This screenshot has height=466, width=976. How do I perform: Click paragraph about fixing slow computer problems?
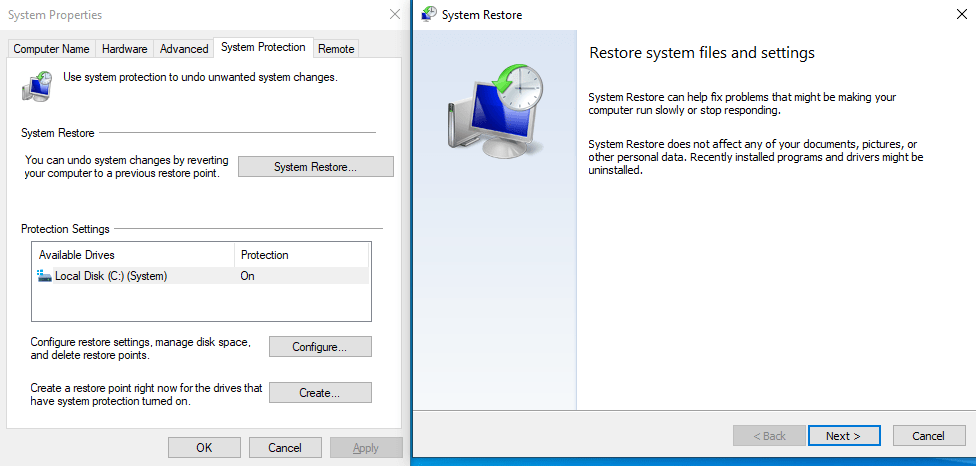pos(742,104)
